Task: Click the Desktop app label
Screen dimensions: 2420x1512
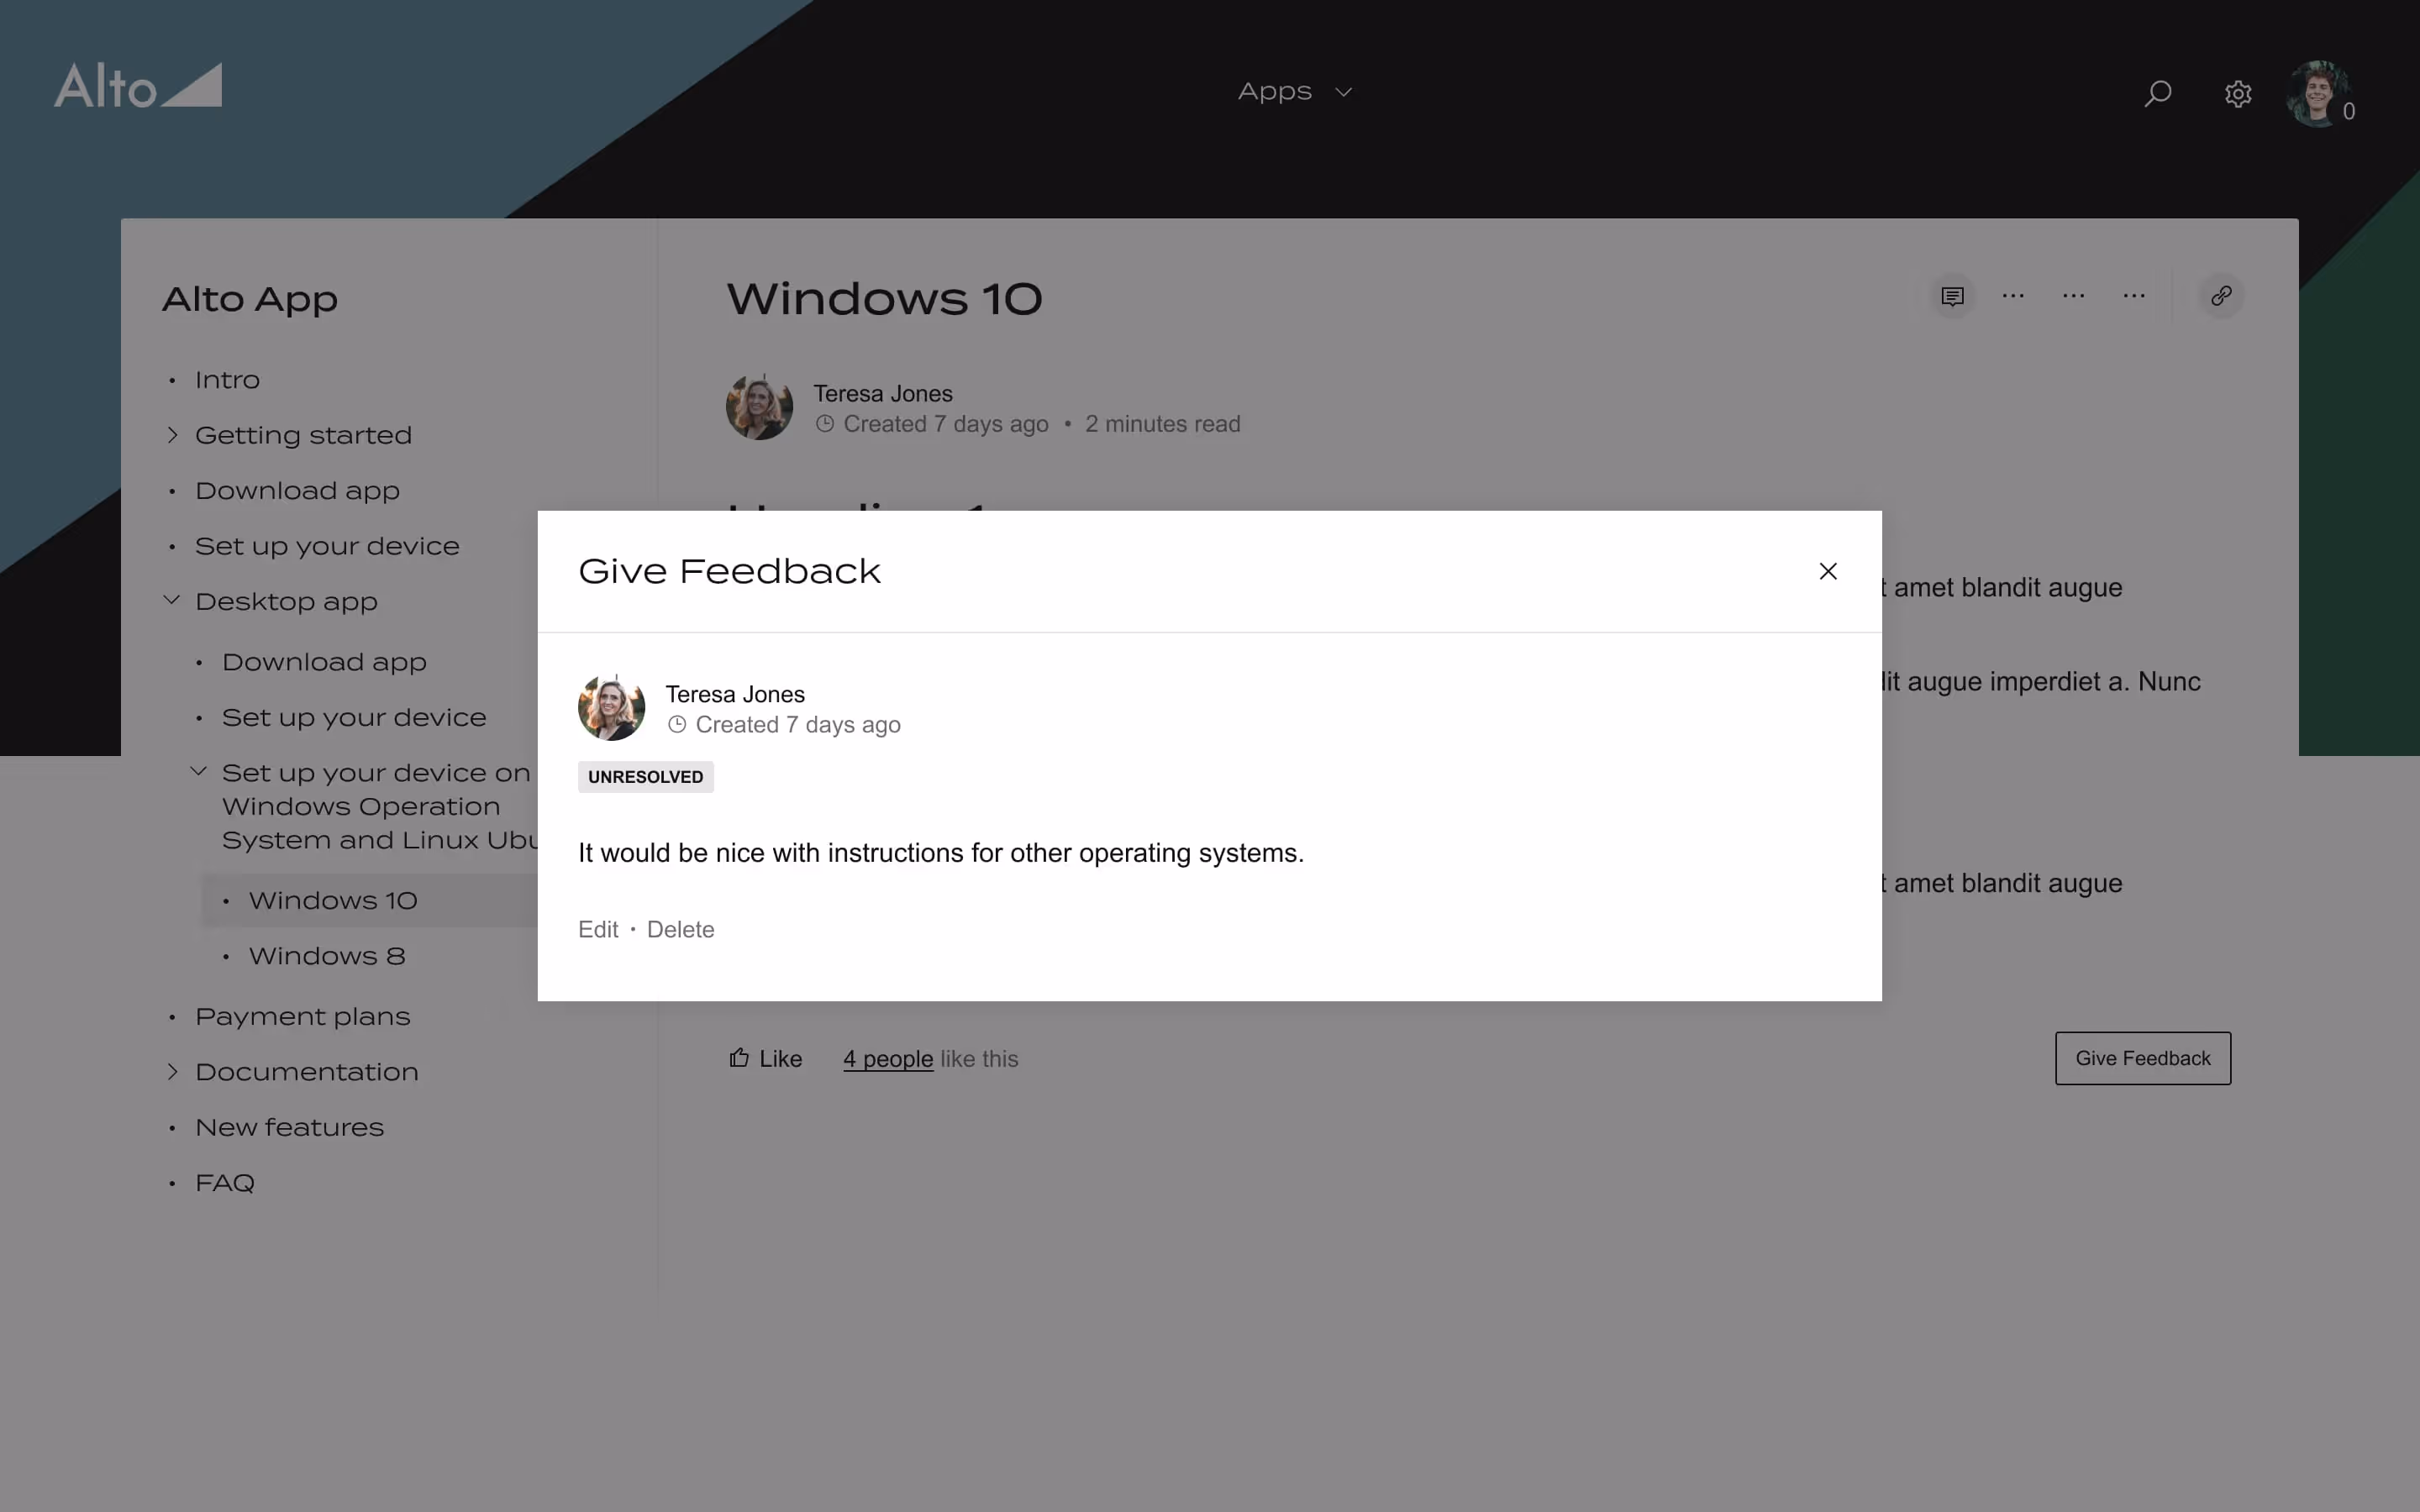Action: (286, 602)
